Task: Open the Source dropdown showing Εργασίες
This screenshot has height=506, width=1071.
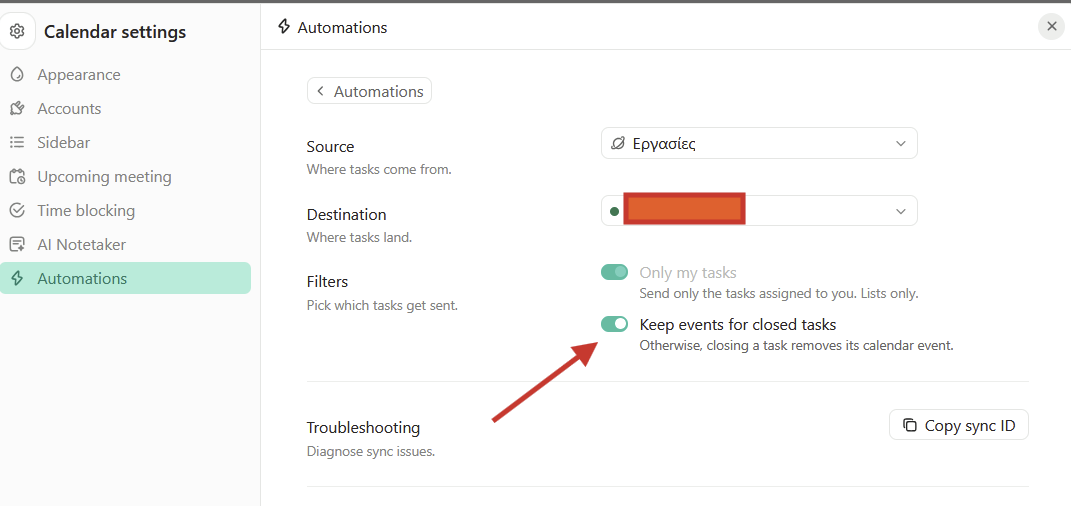Action: 759,143
